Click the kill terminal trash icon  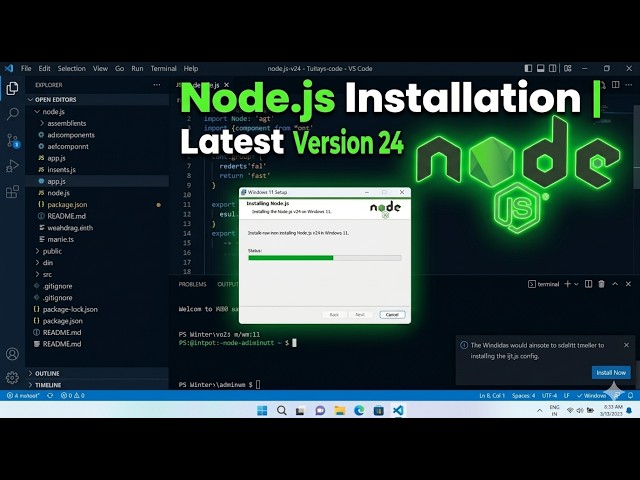click(x=601, y=284)
